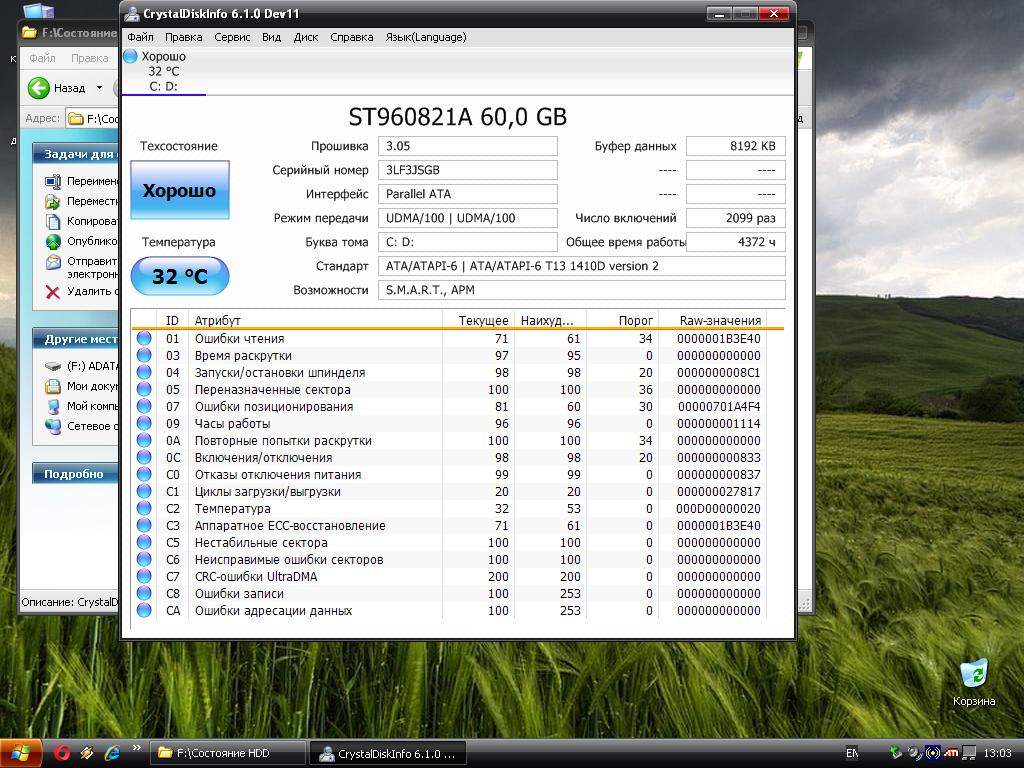Image resolution: width=1024 pixels, height=768 pixels.
Task: Click the Windows Start button
Action: [20, 753]
